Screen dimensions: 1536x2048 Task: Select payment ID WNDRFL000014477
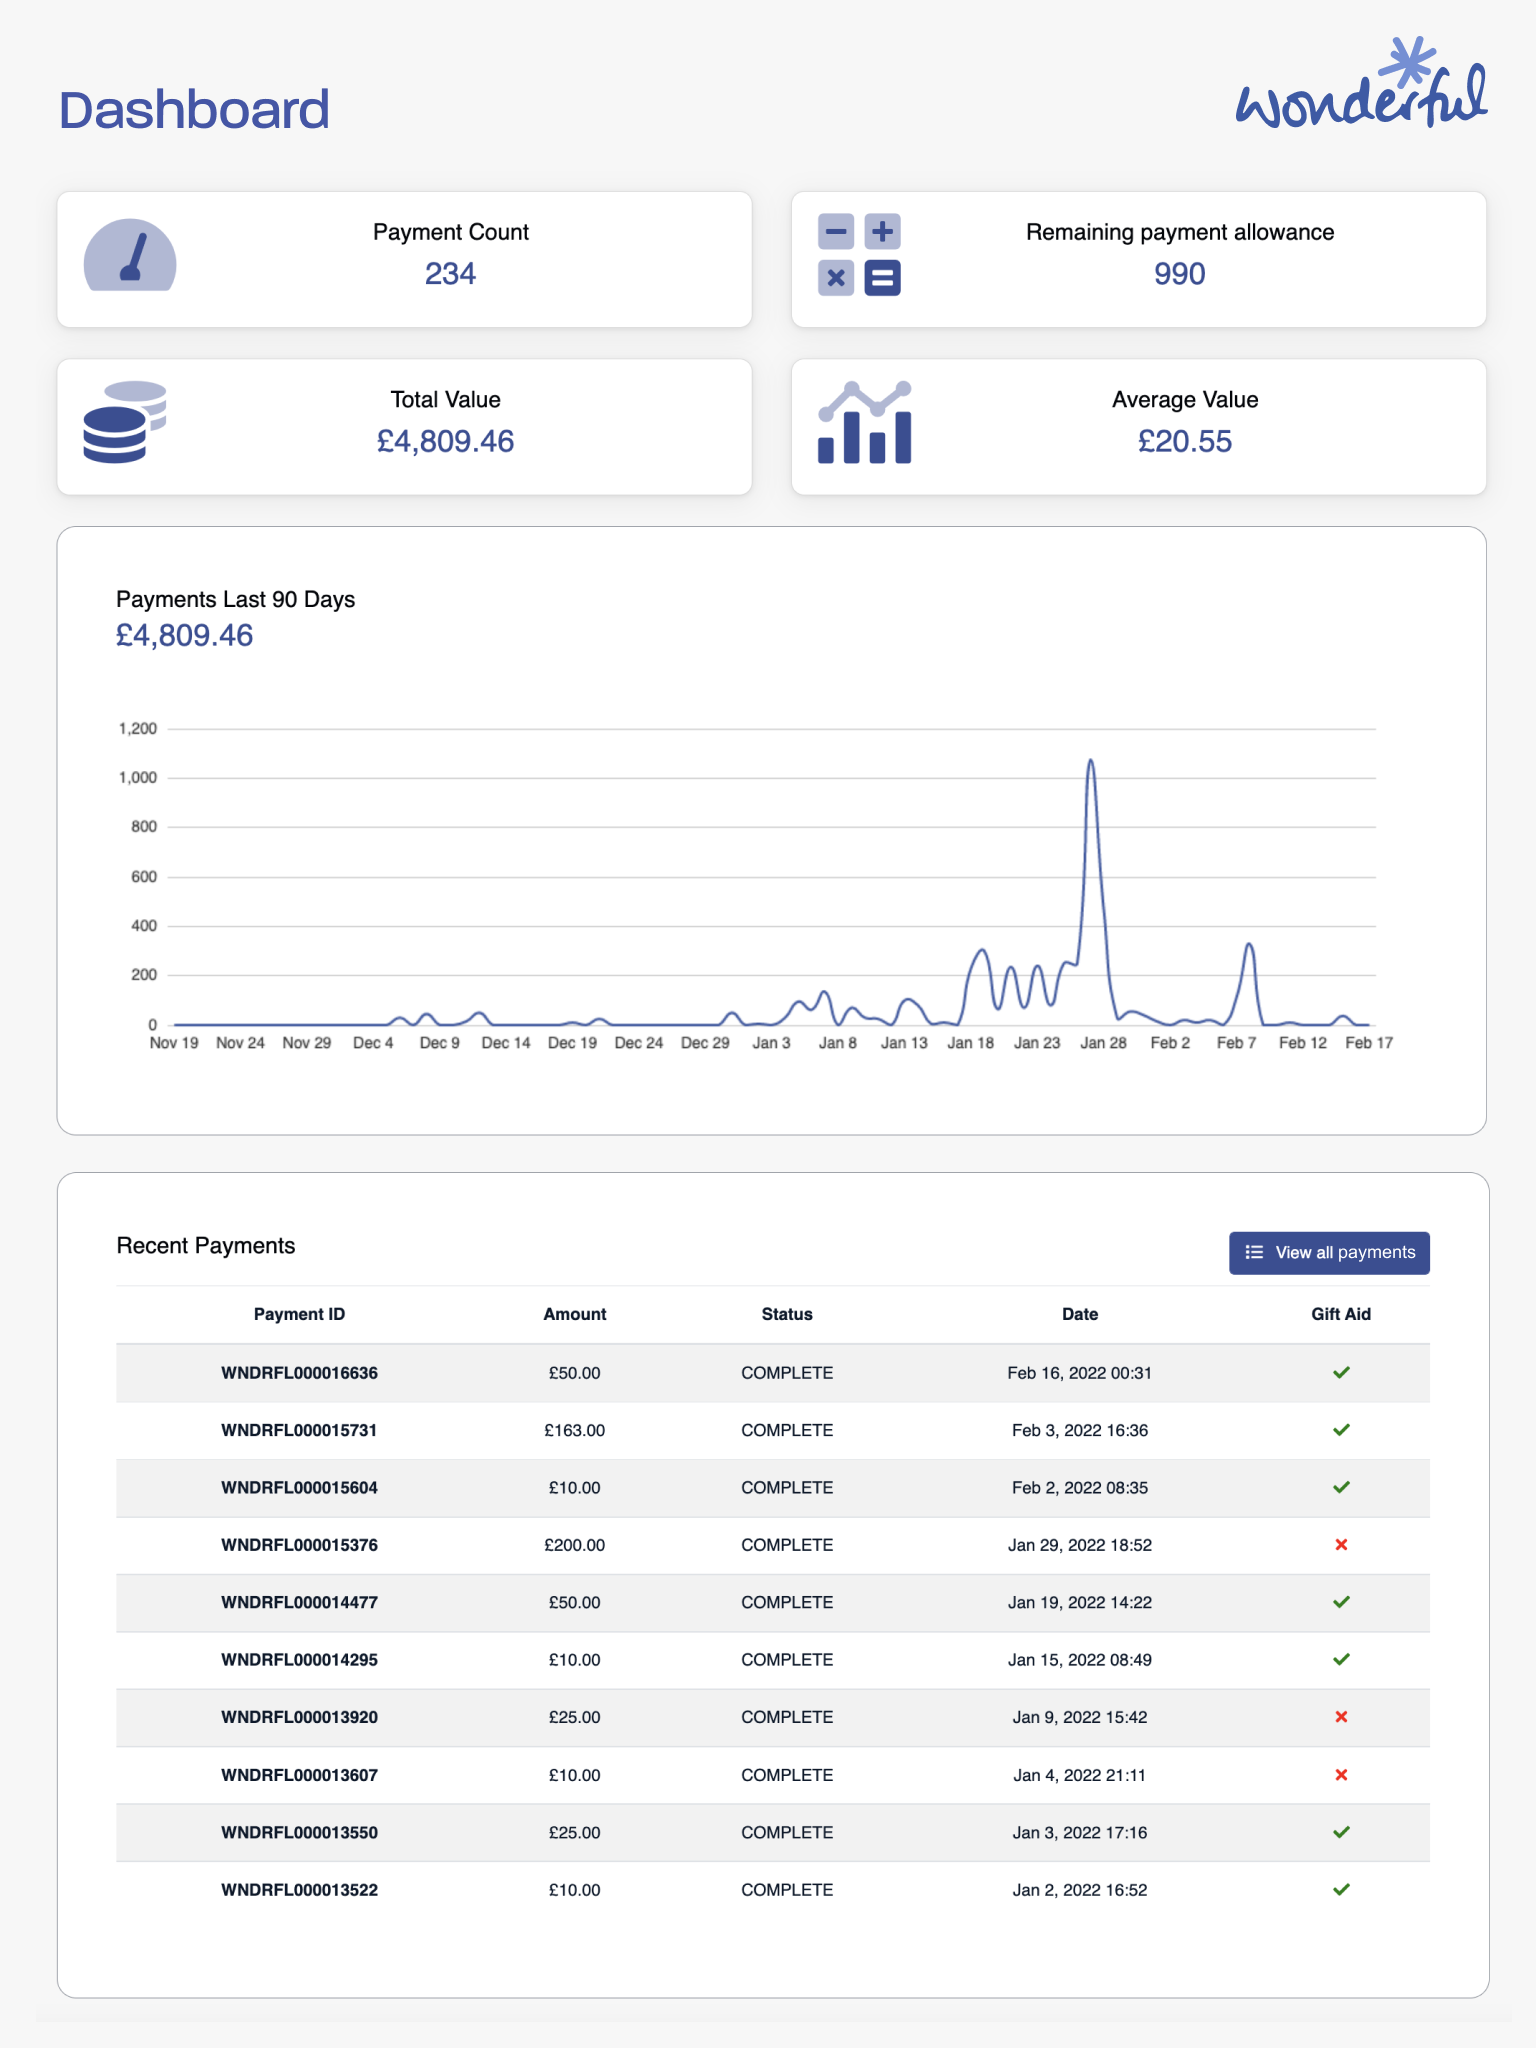[x=299, y=1602]
